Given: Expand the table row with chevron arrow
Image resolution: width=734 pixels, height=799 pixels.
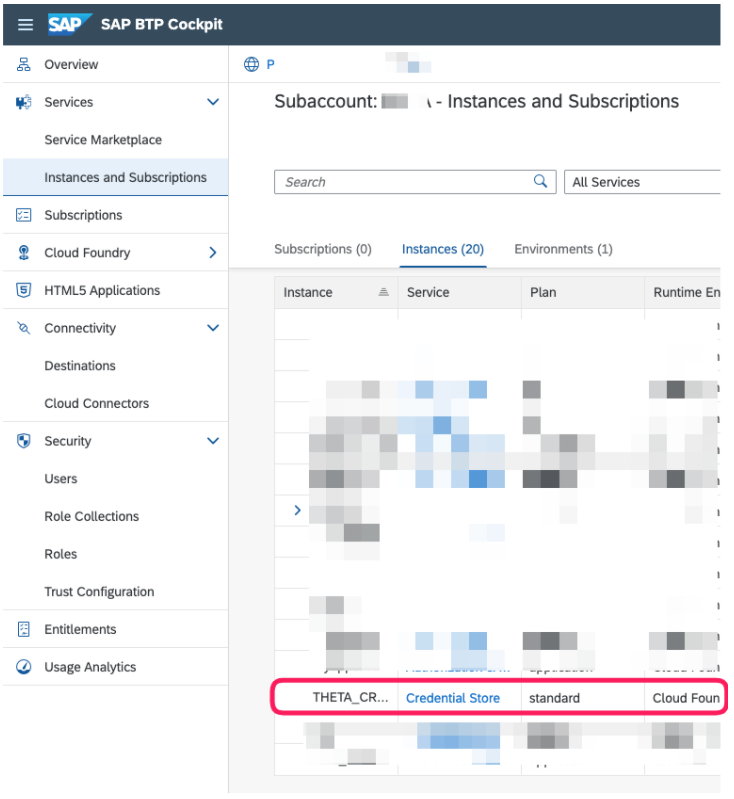Looking at the screenshot, I should [x=298, y=510].
